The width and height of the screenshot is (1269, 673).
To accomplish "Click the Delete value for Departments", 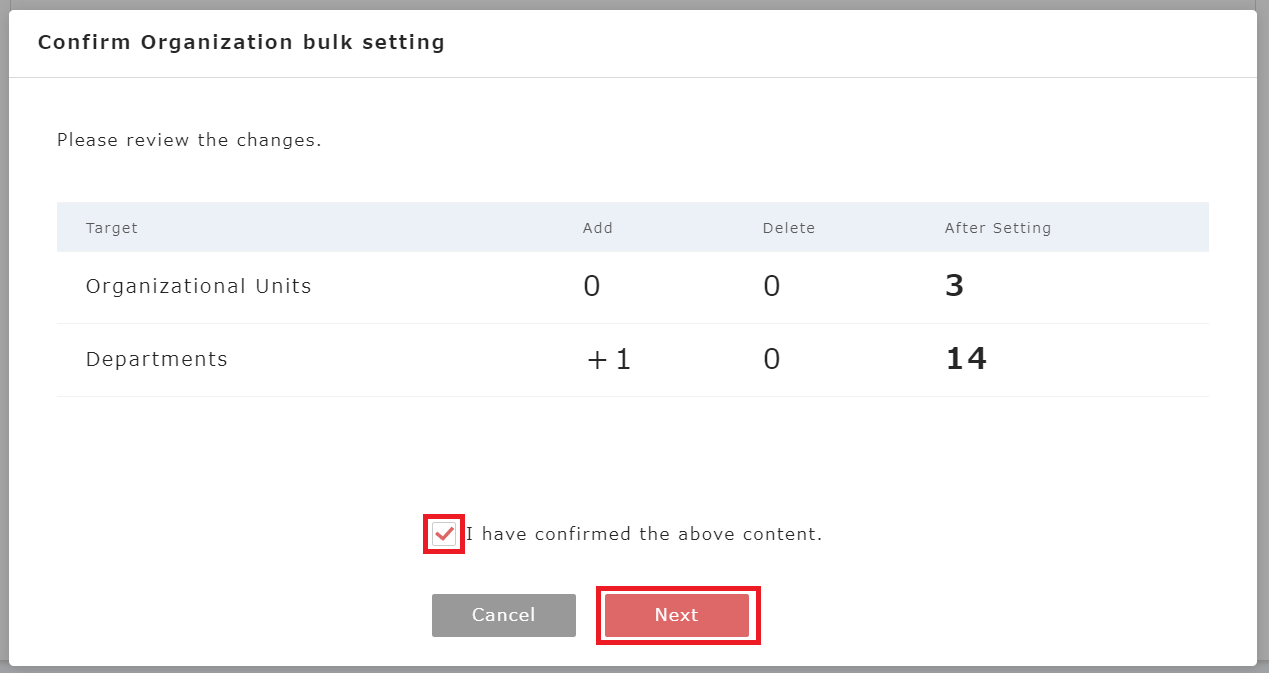I will click(x=771, y=360).
